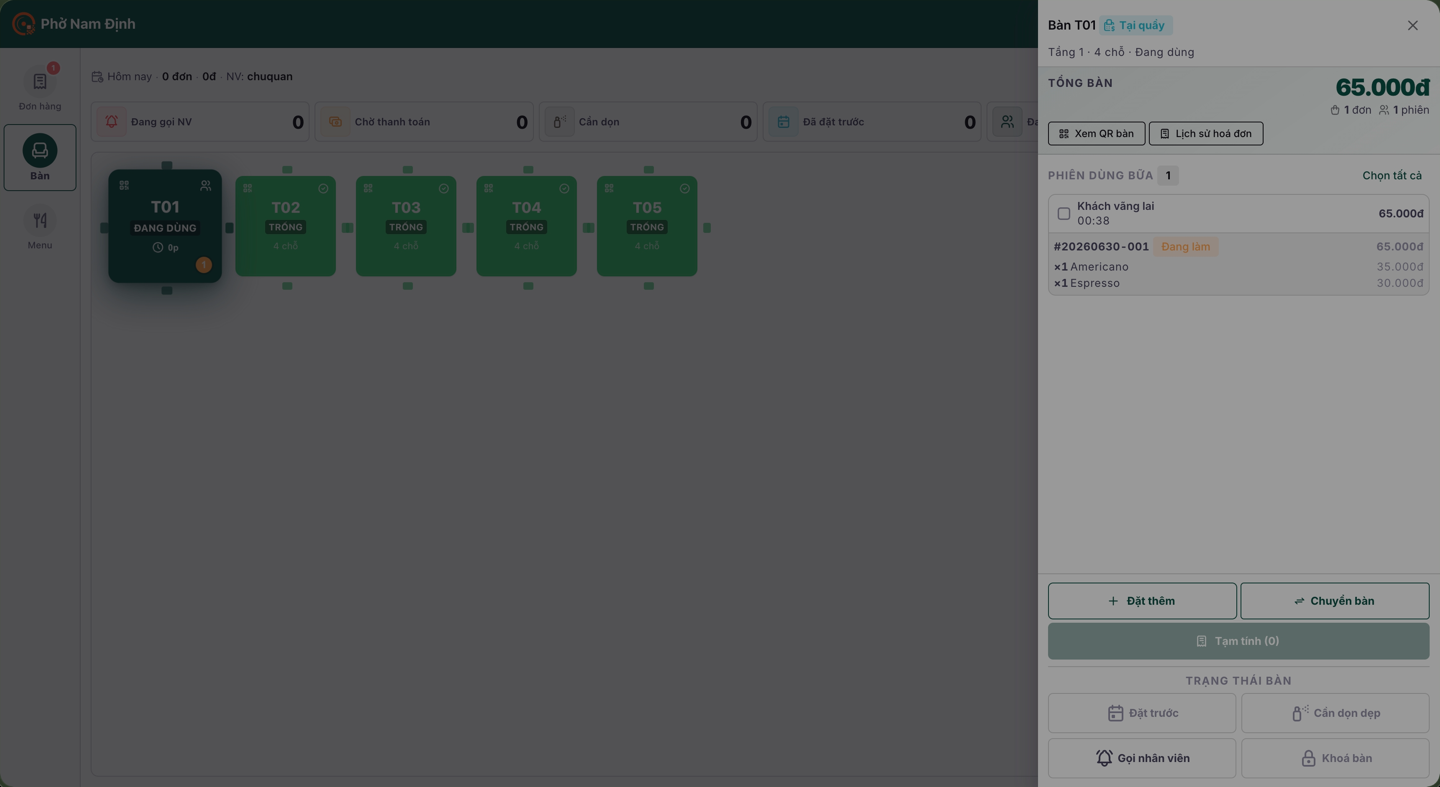1440x787 pixels.
Task: Select the Bàn tables sidebar icon
Action: [40, 157]
